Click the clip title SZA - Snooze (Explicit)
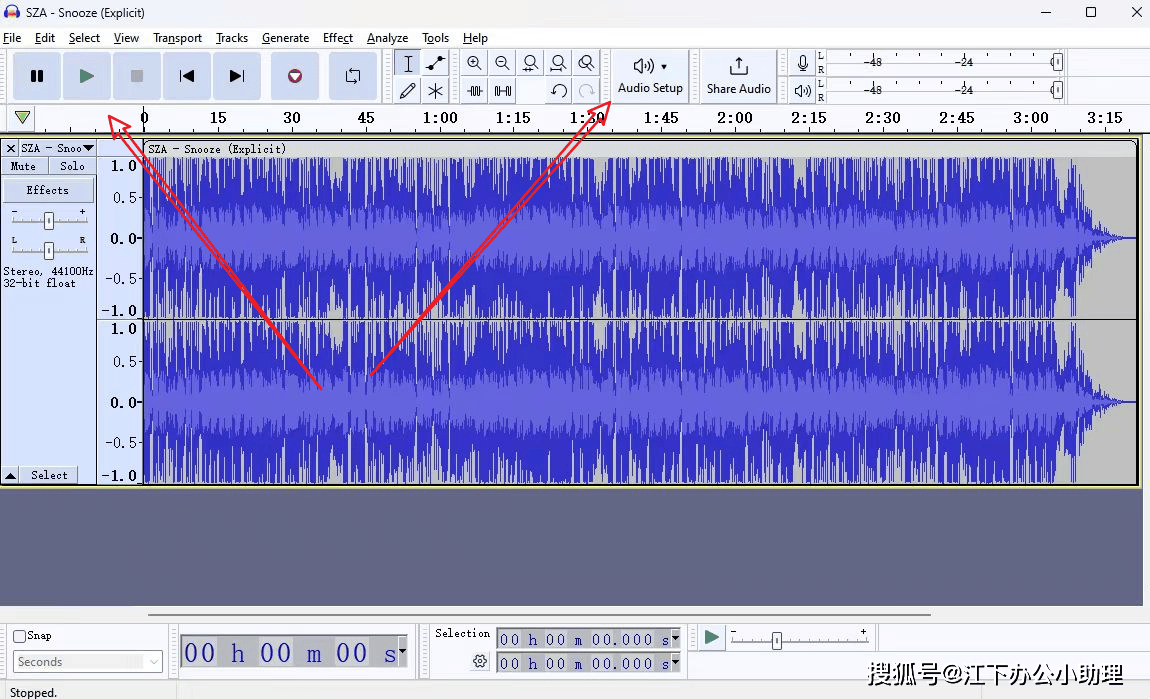The height and width of the screenshot is (699, 1150). 217,149
